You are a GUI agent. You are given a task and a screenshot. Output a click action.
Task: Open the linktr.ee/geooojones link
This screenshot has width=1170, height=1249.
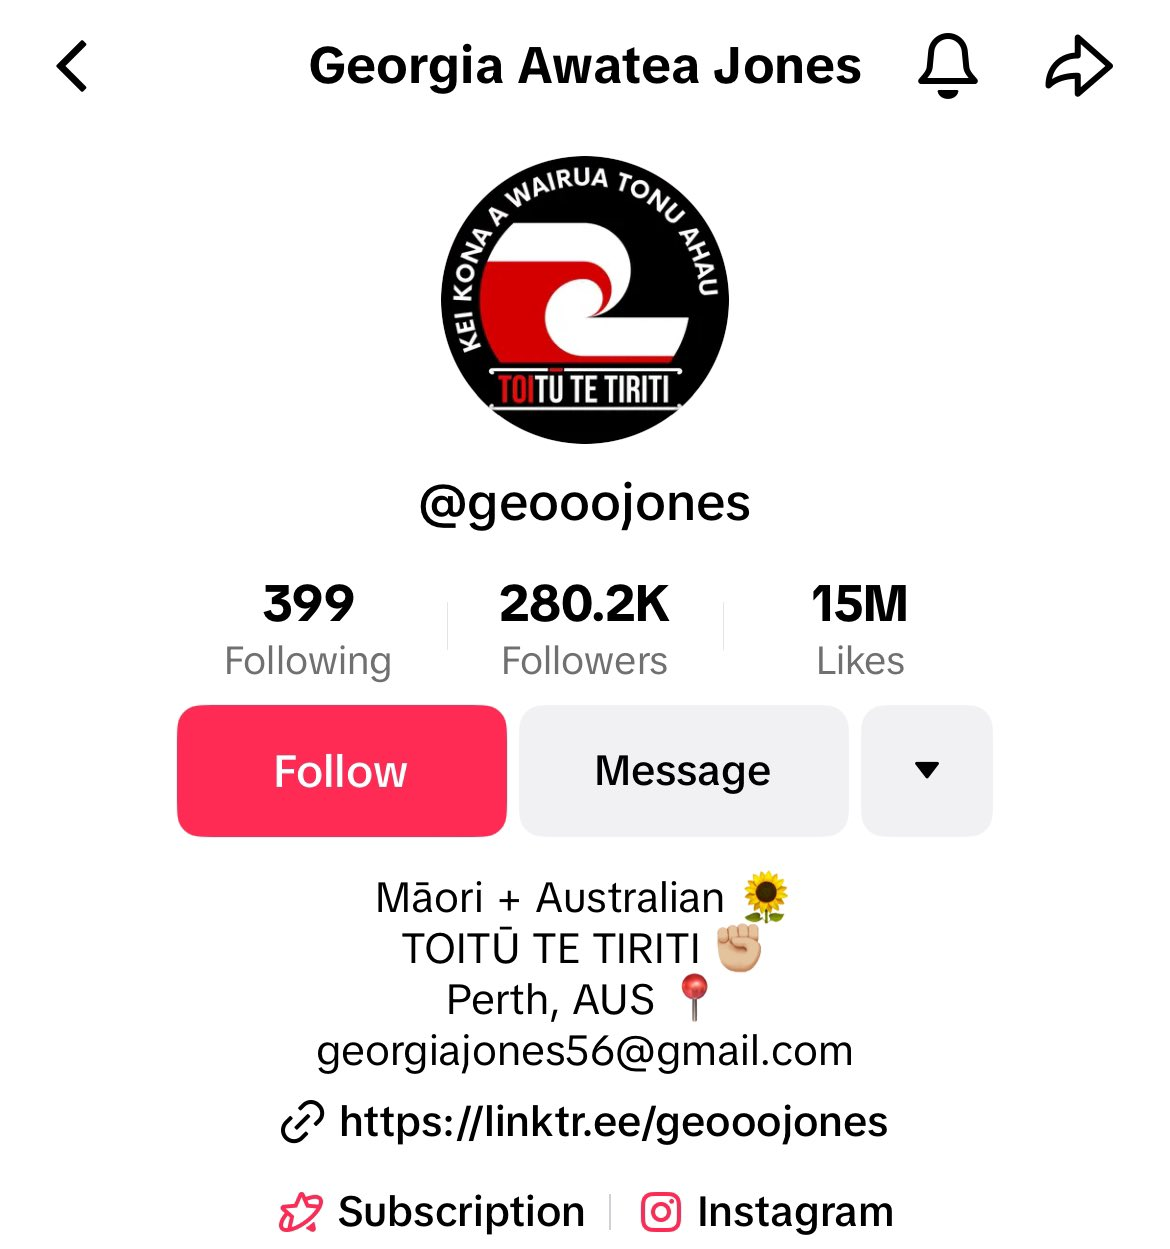click(613, 1122)
